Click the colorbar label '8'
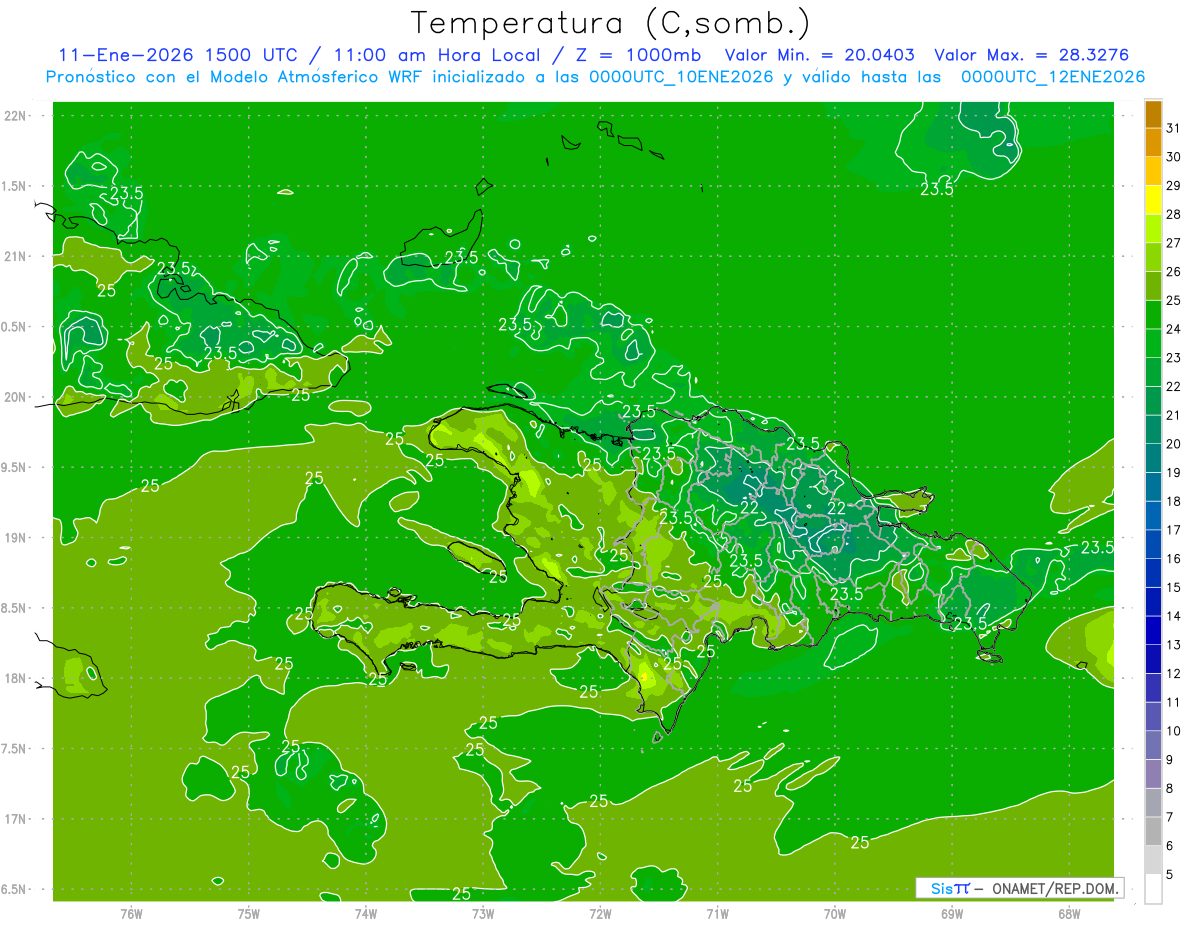 1169,788
